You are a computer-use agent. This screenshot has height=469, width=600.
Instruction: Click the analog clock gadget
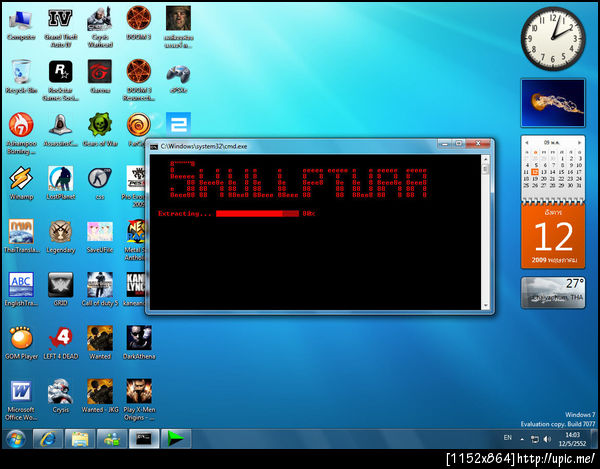(553, 38)
